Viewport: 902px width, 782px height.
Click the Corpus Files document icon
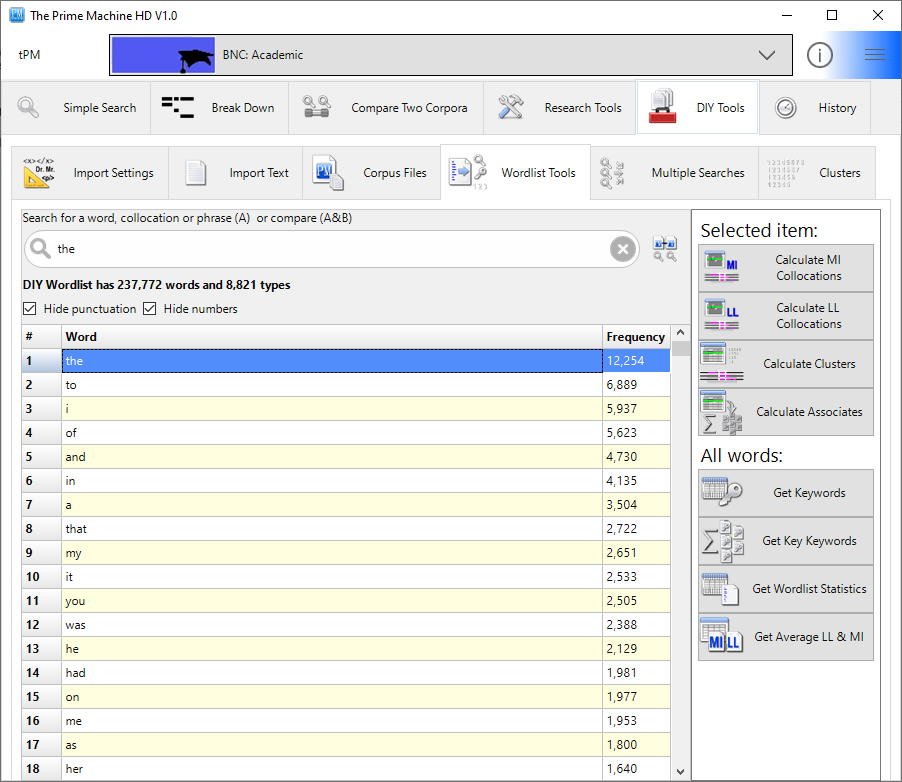coord(328,173)
